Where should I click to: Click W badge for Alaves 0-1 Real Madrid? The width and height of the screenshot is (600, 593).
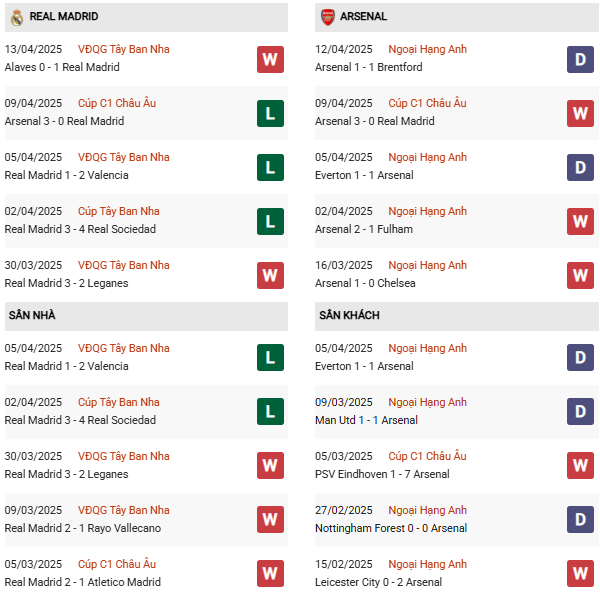coord(270,59)
